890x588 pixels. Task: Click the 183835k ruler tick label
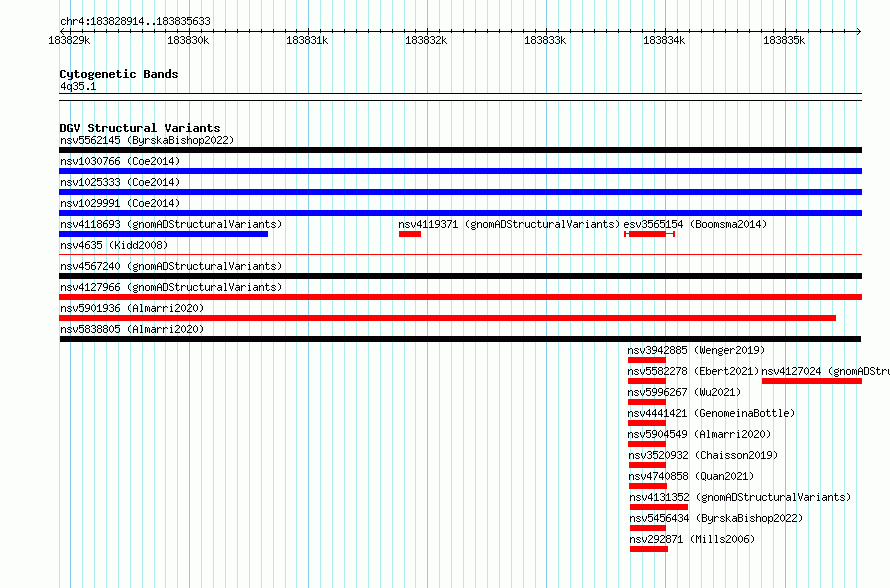pos(784,41)
